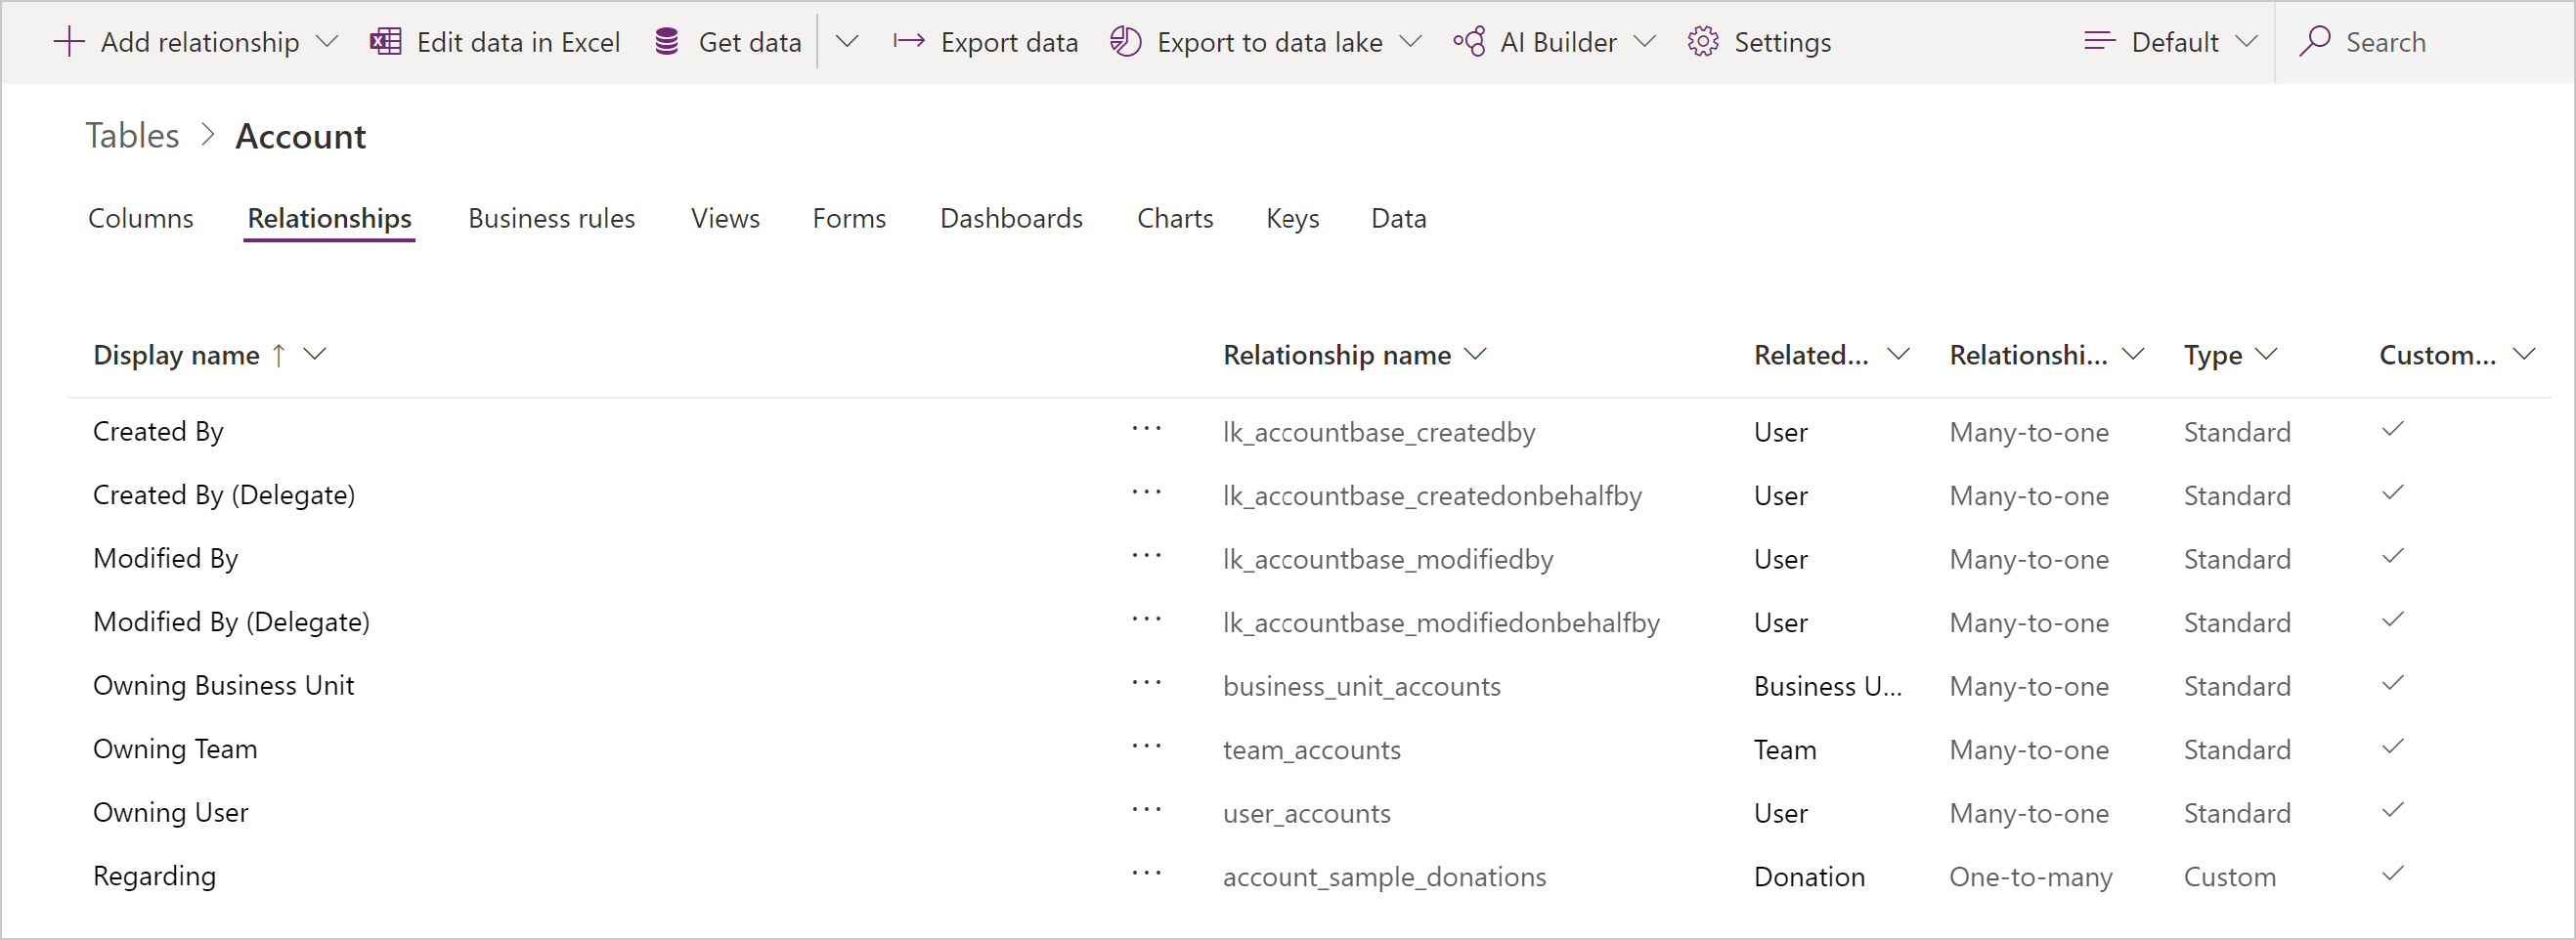Click the checkmark for the Regarding relationship
This screenshot has height=940, width=2576.
click(2394, 872)
